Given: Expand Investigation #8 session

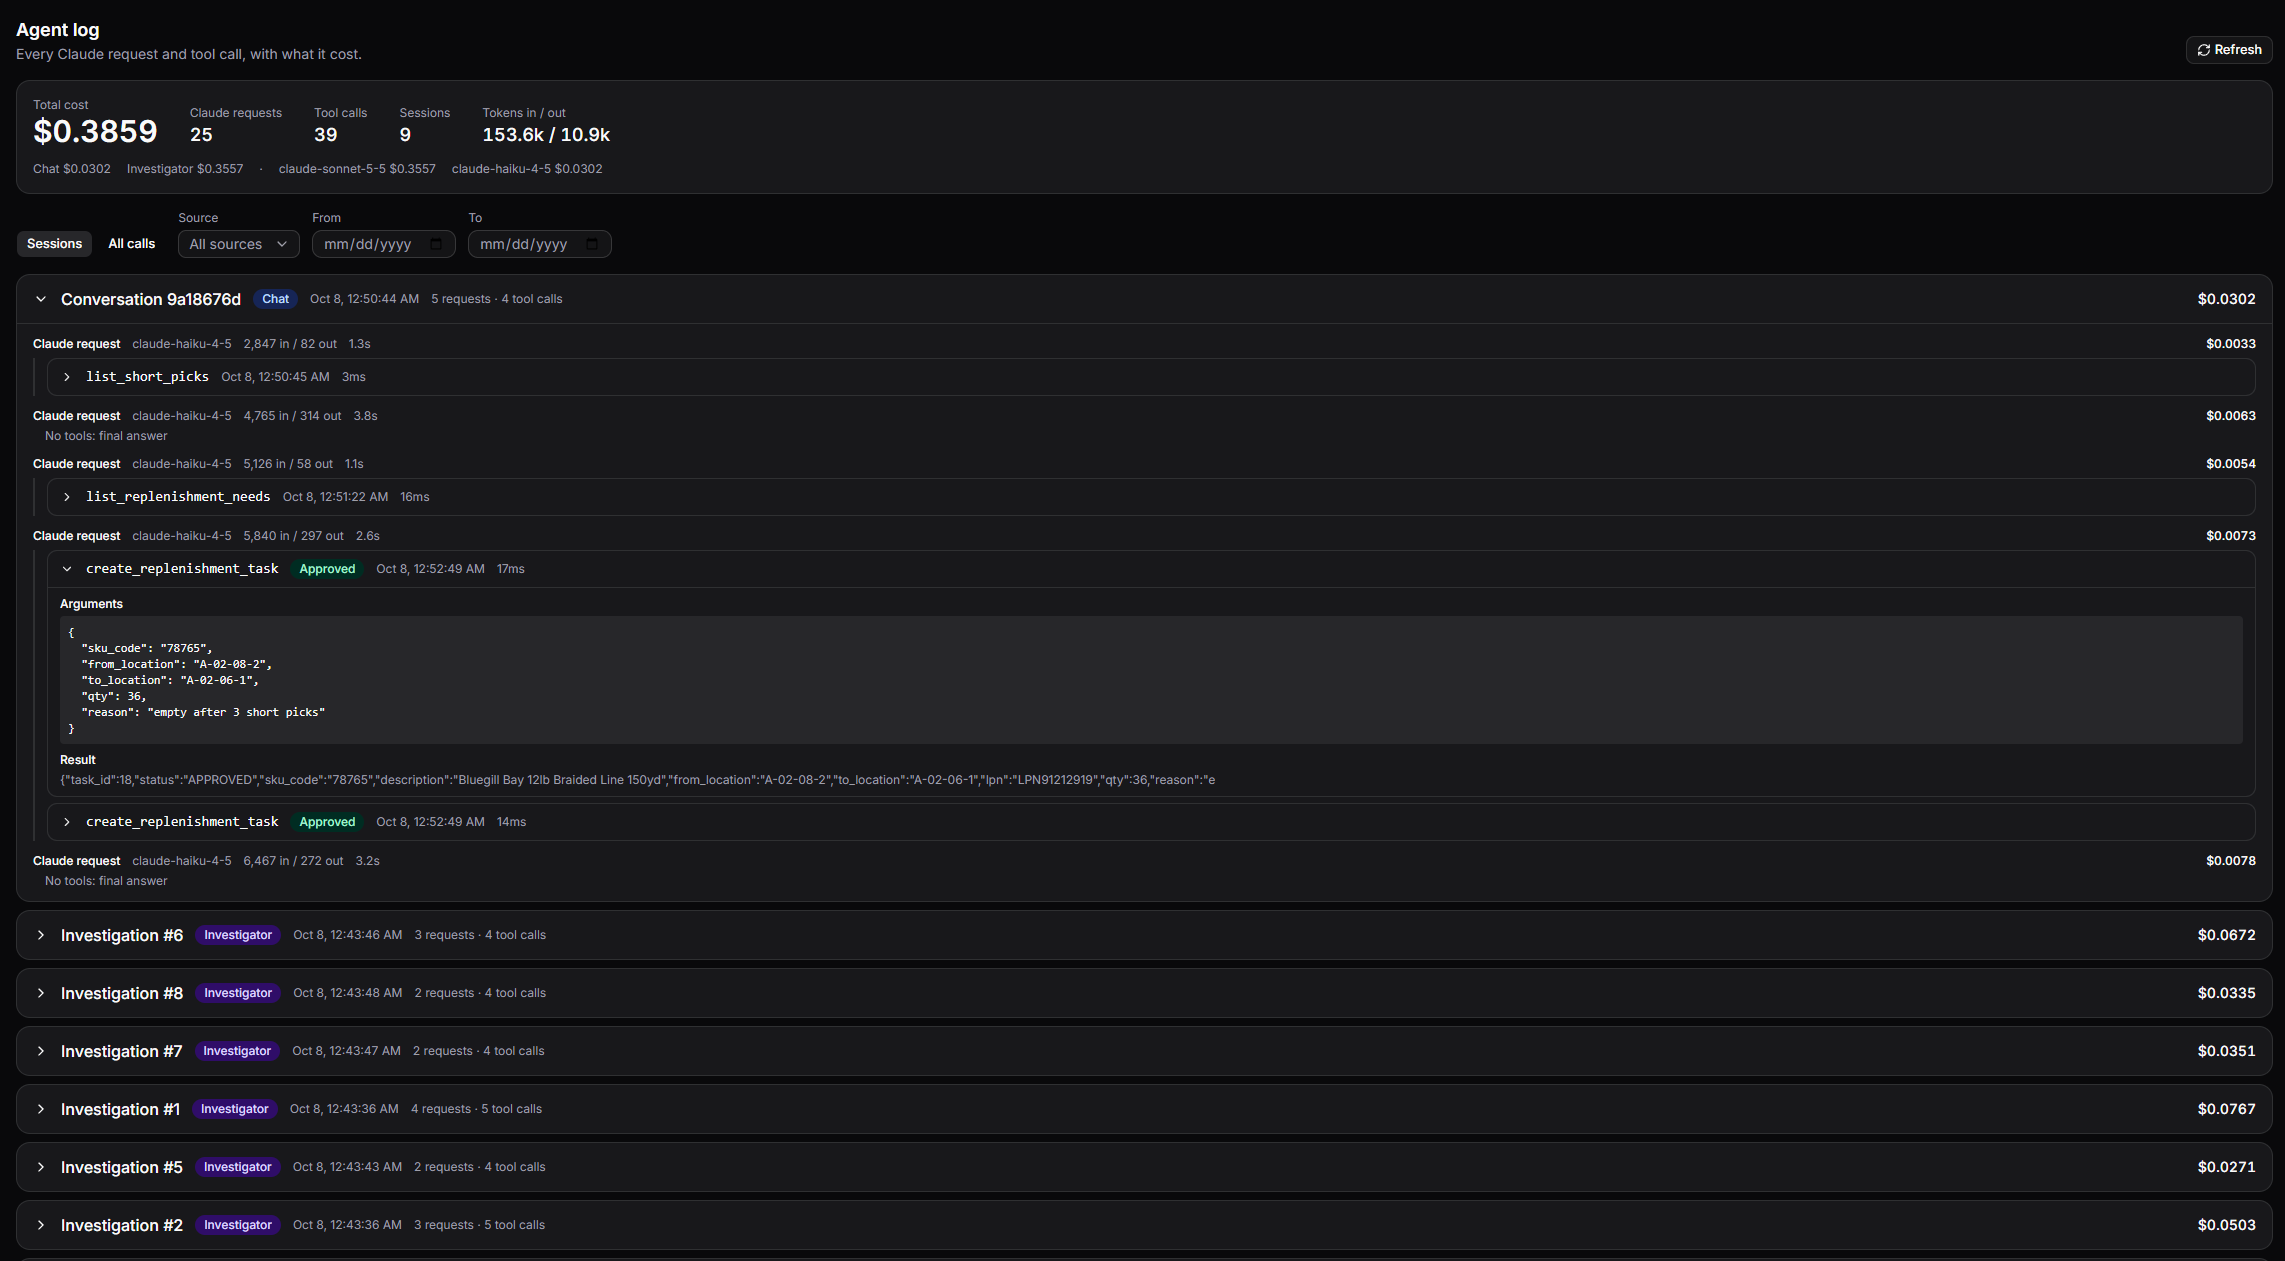Looking at the screenshot, I should (41, 993).
